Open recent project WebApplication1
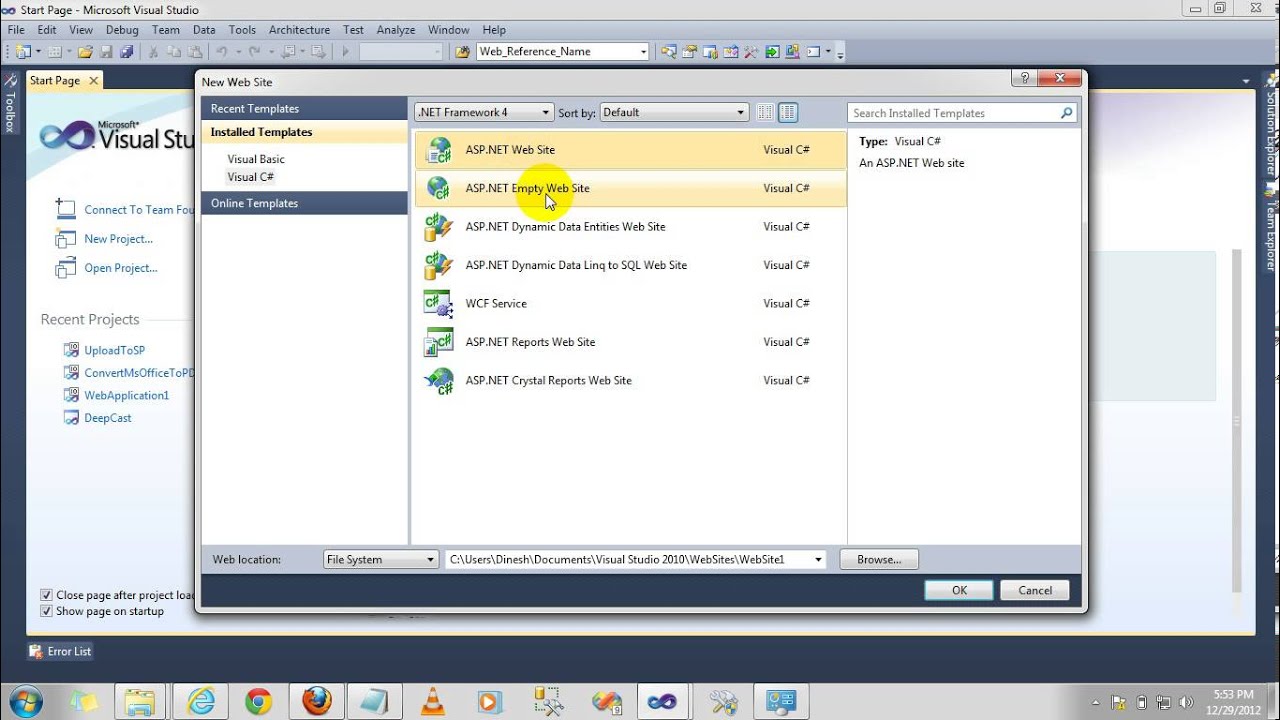The image size is (1280, 720). [126, 396]
